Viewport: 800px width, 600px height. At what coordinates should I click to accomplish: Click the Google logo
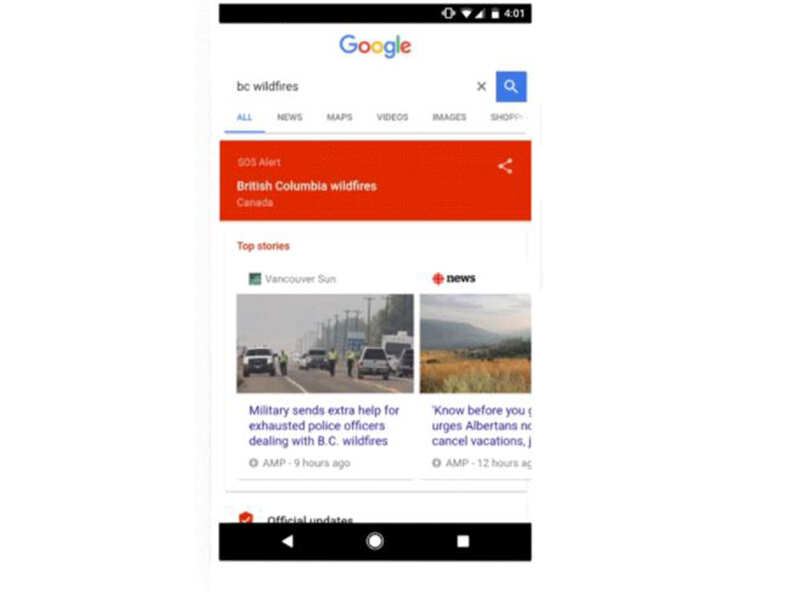point(376,46)
